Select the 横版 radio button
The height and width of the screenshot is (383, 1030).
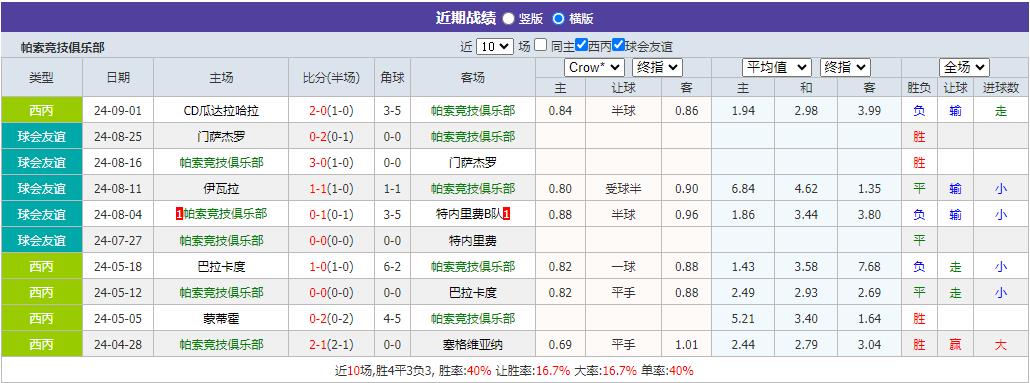click(x=558, y=18)
